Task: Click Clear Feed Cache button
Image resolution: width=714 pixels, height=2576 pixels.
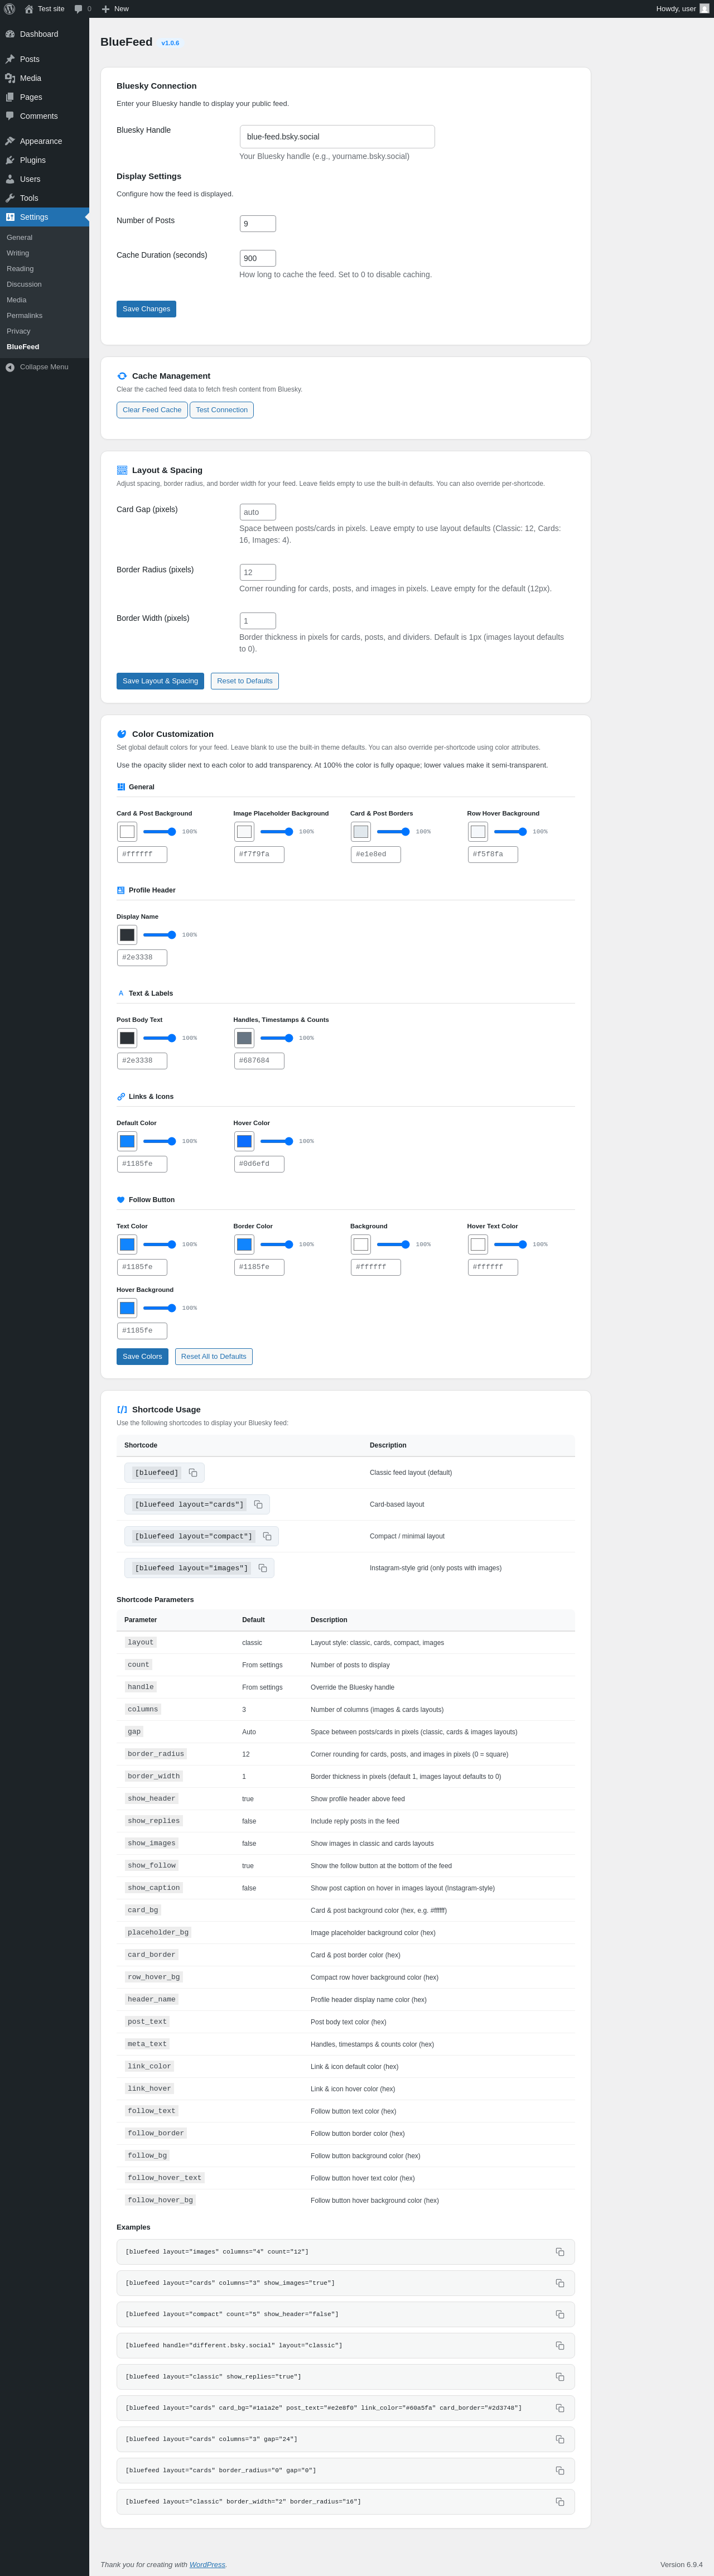Action: click(x=152, y=410)
